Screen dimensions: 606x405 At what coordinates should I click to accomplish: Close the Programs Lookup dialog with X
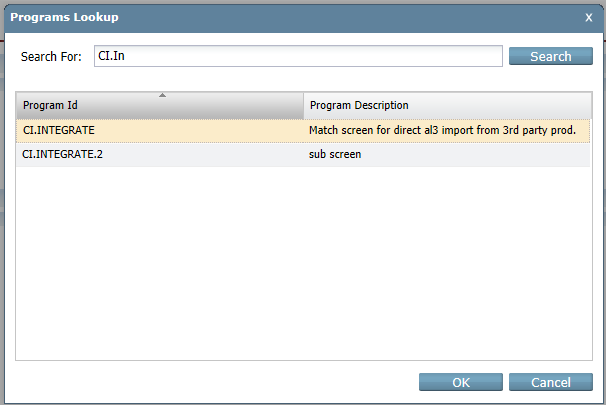[x=588, y=17]
